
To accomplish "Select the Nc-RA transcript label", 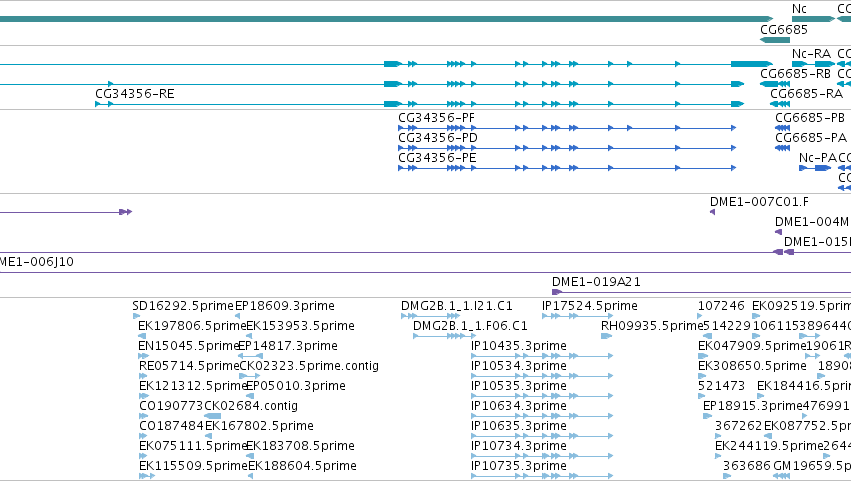I will coord(811,54).
